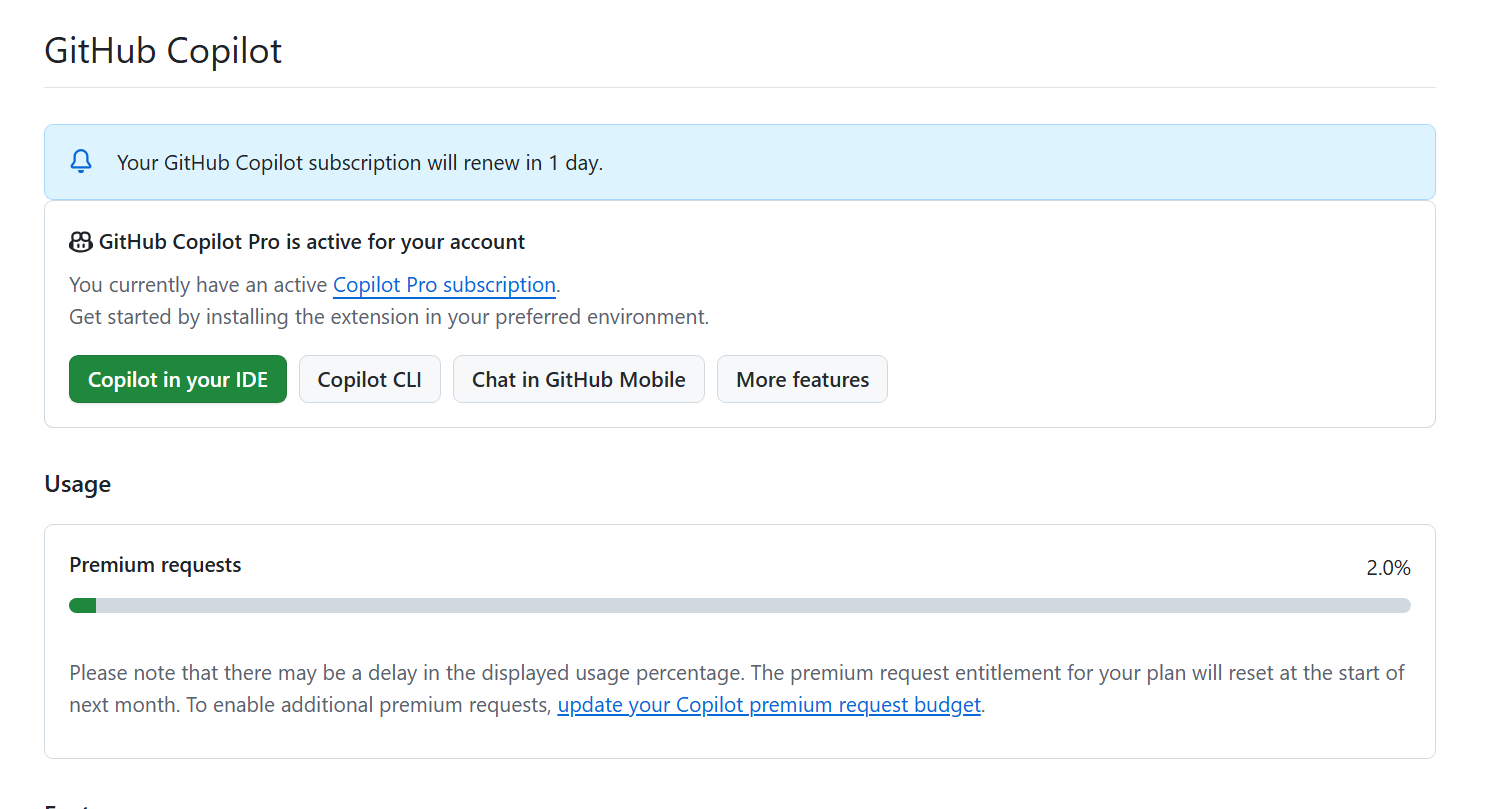
Task: Choose Chat in GitHub Mobile
Action: pyautogui.click(x=579, y=379)
